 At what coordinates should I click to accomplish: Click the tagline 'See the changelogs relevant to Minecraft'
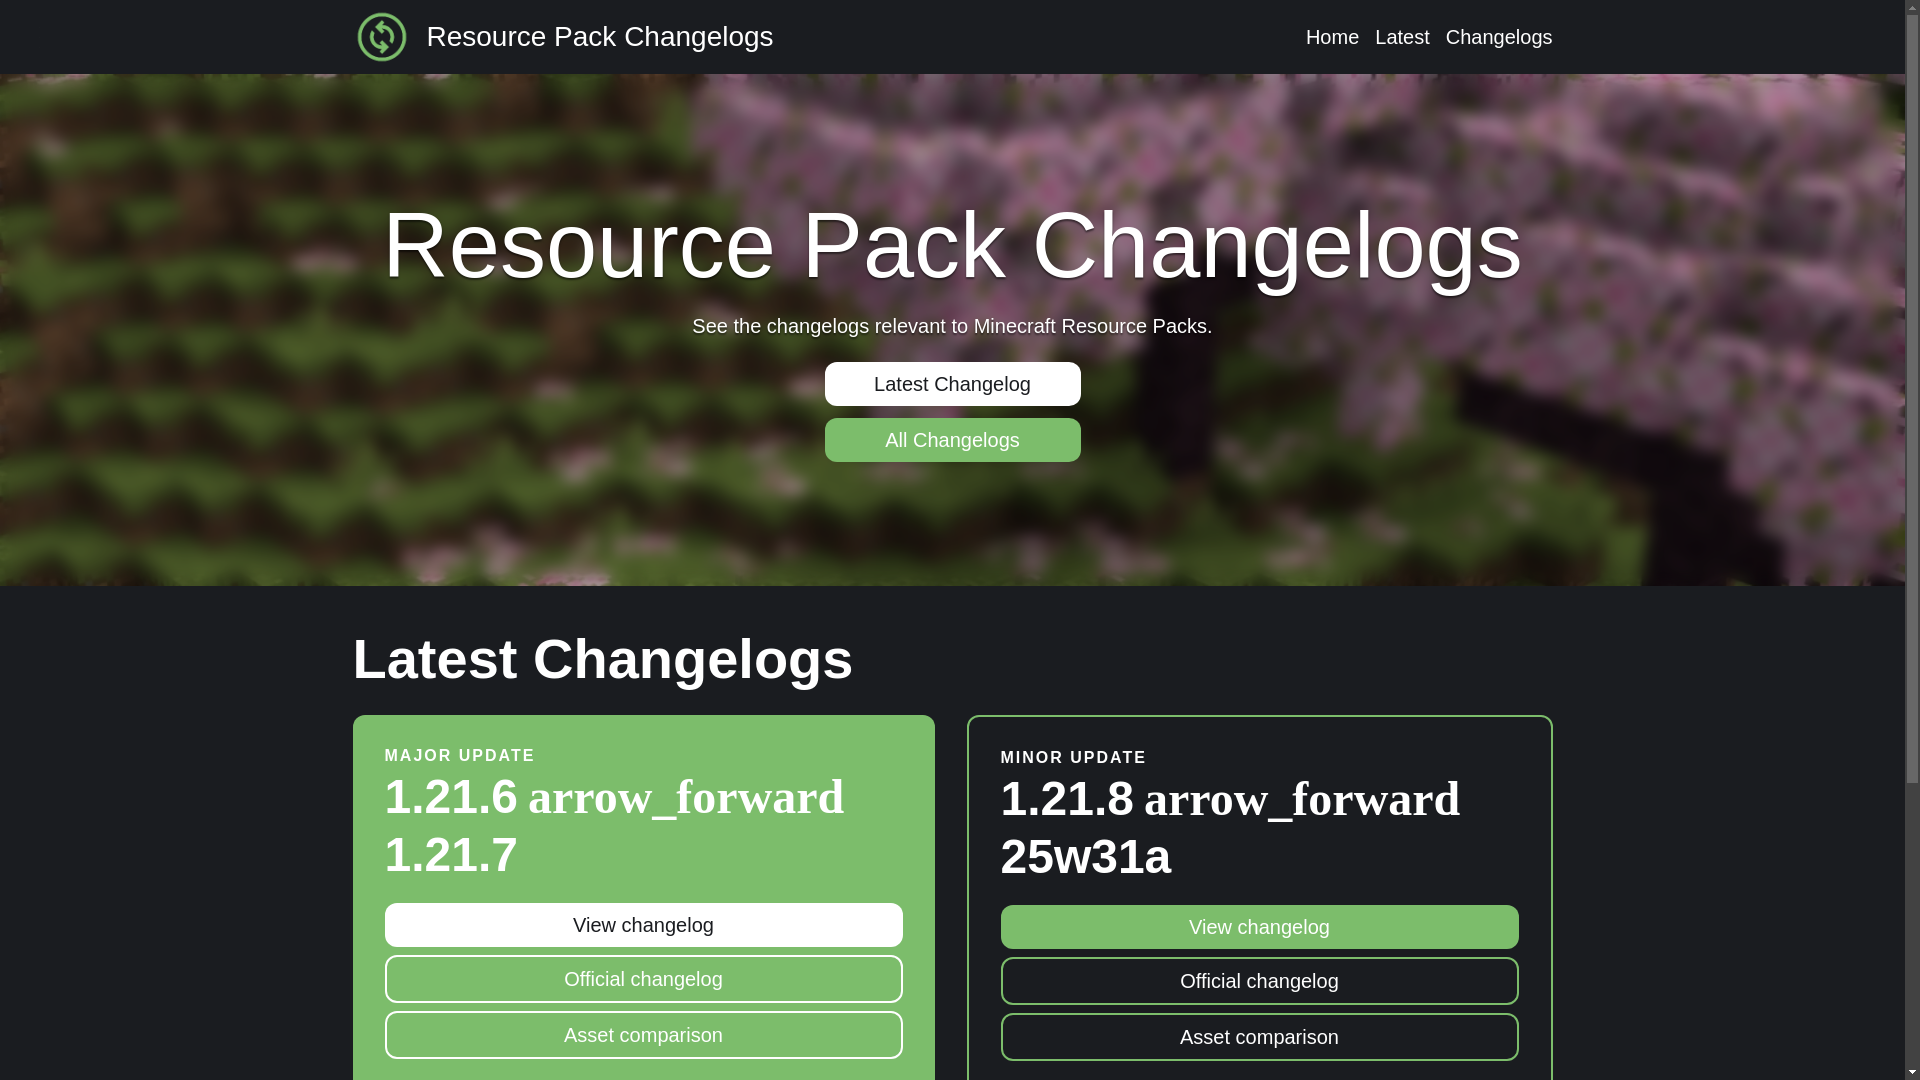[x=873, y=326]
